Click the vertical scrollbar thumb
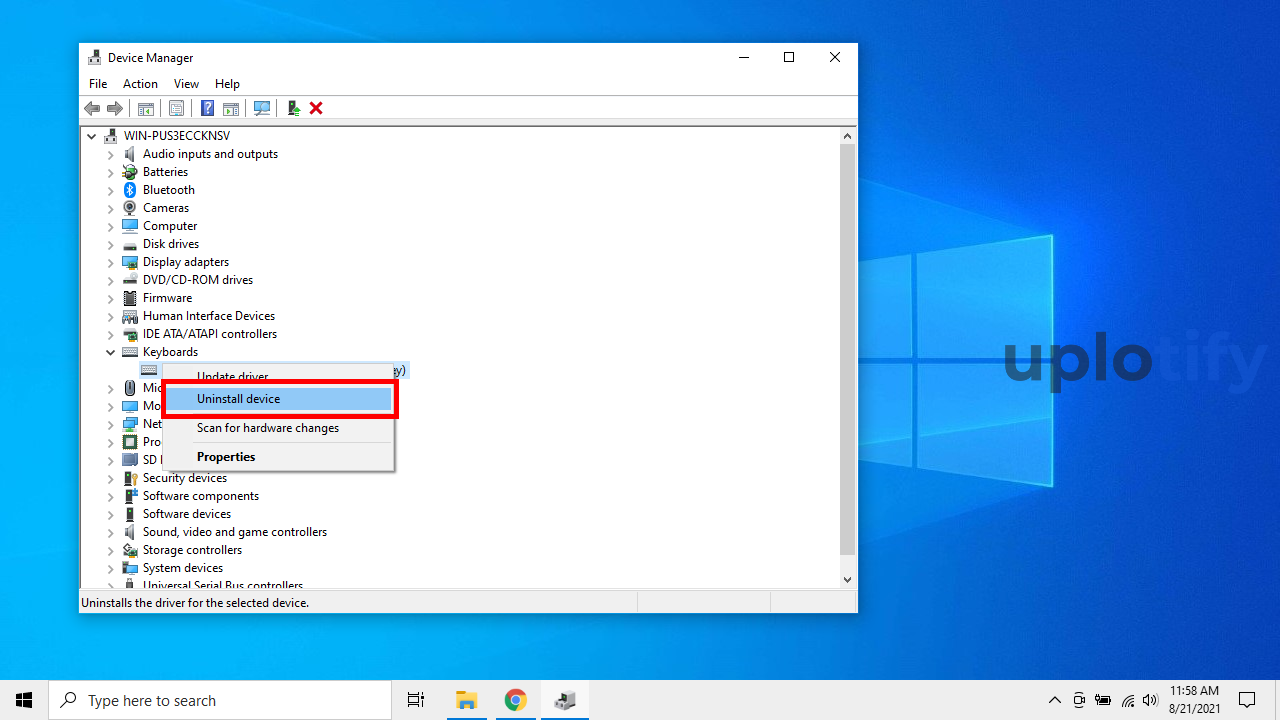Viewport: 1280px width, 720px height. coord(848,349)
